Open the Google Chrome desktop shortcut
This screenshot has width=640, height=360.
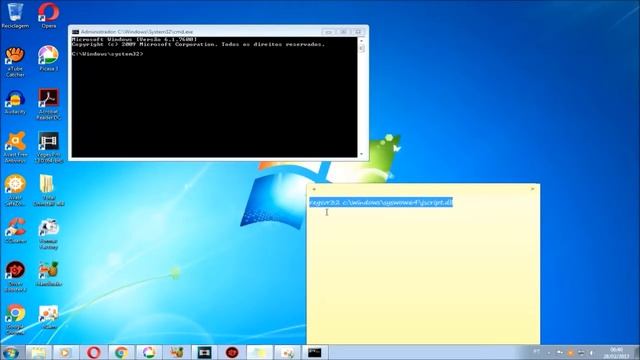point(16,320)
